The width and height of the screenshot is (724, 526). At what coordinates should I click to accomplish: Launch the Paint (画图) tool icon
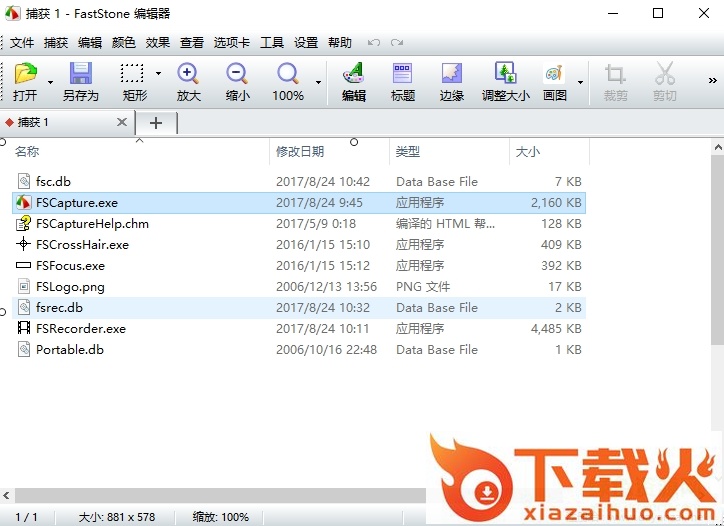[x=554, y=74]
